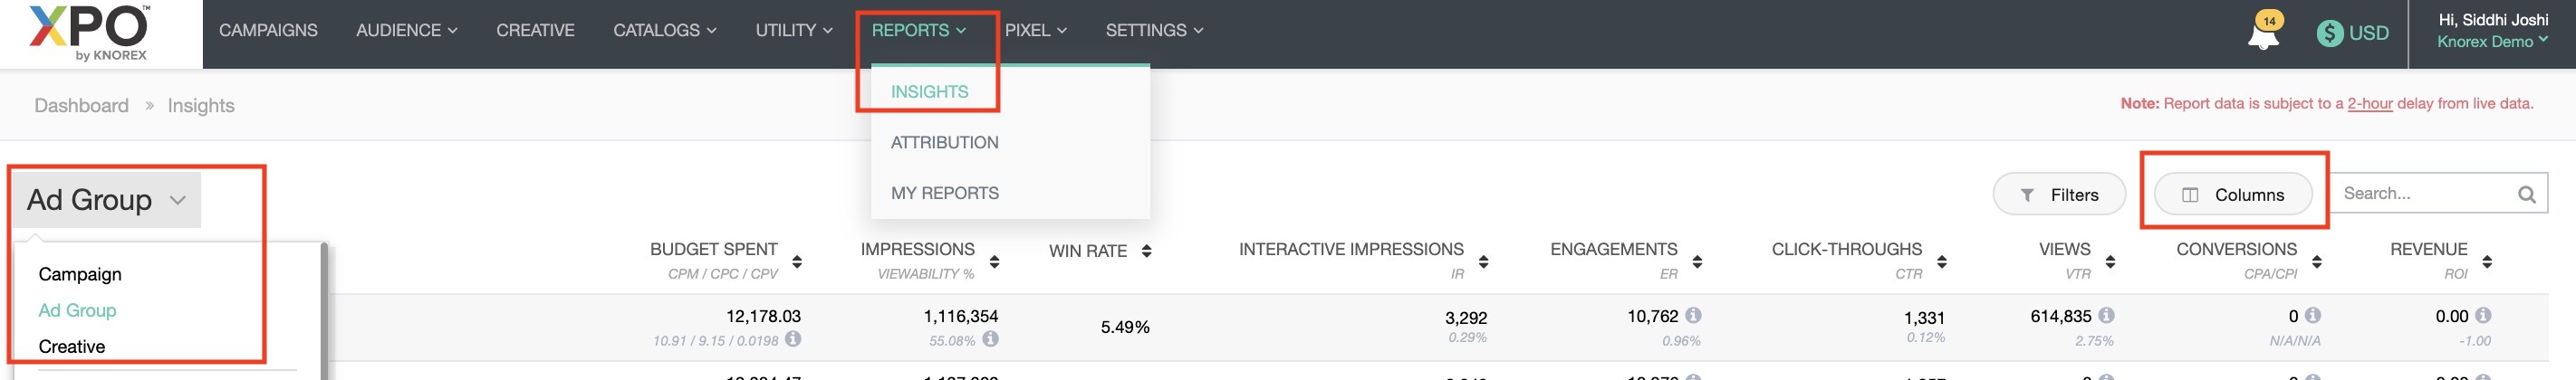Open My Reports from the menu
This screenshot has height=380, width=2576.
tap(944, 193)
